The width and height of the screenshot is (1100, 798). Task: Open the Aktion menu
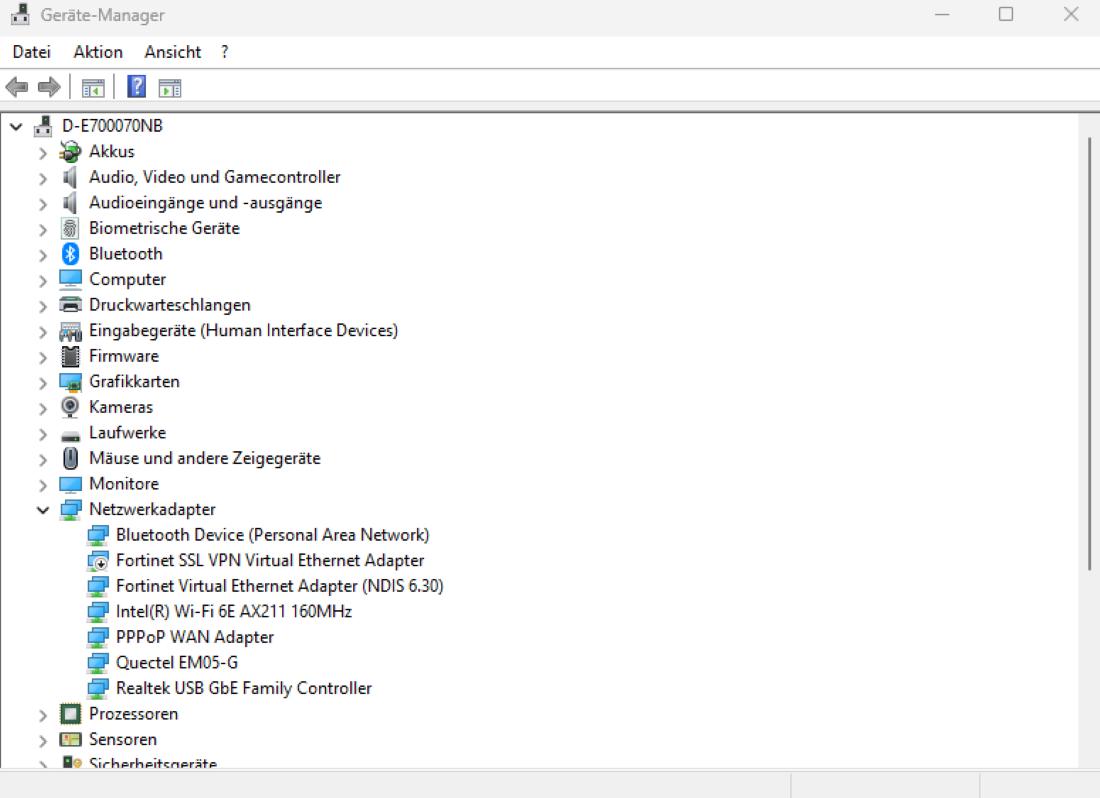98,52
